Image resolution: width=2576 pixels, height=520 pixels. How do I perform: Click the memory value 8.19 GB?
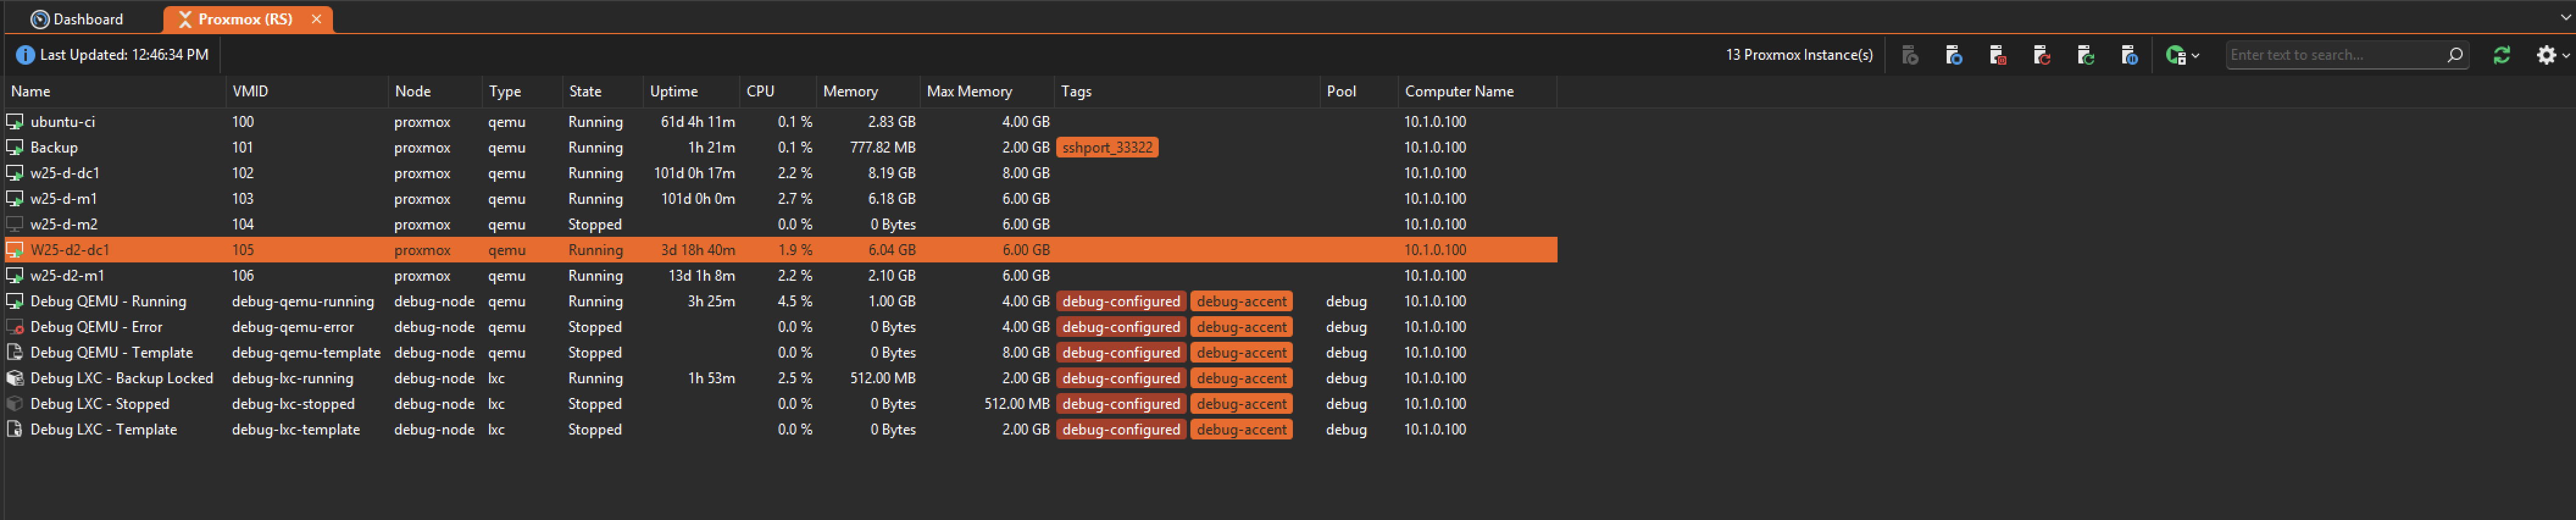[892, 173]
